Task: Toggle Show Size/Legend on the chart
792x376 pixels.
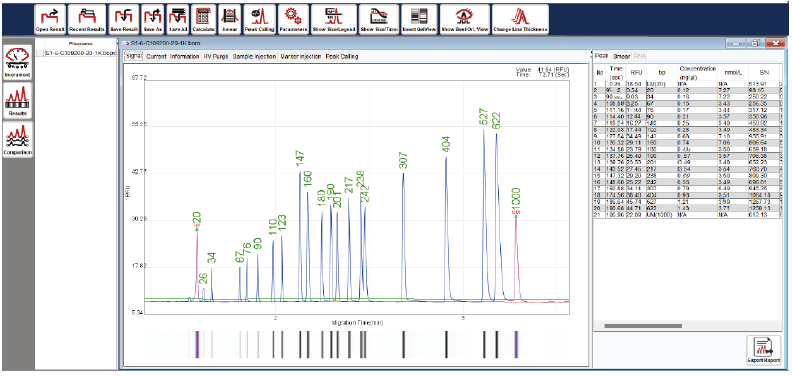Action: point(333,19)
